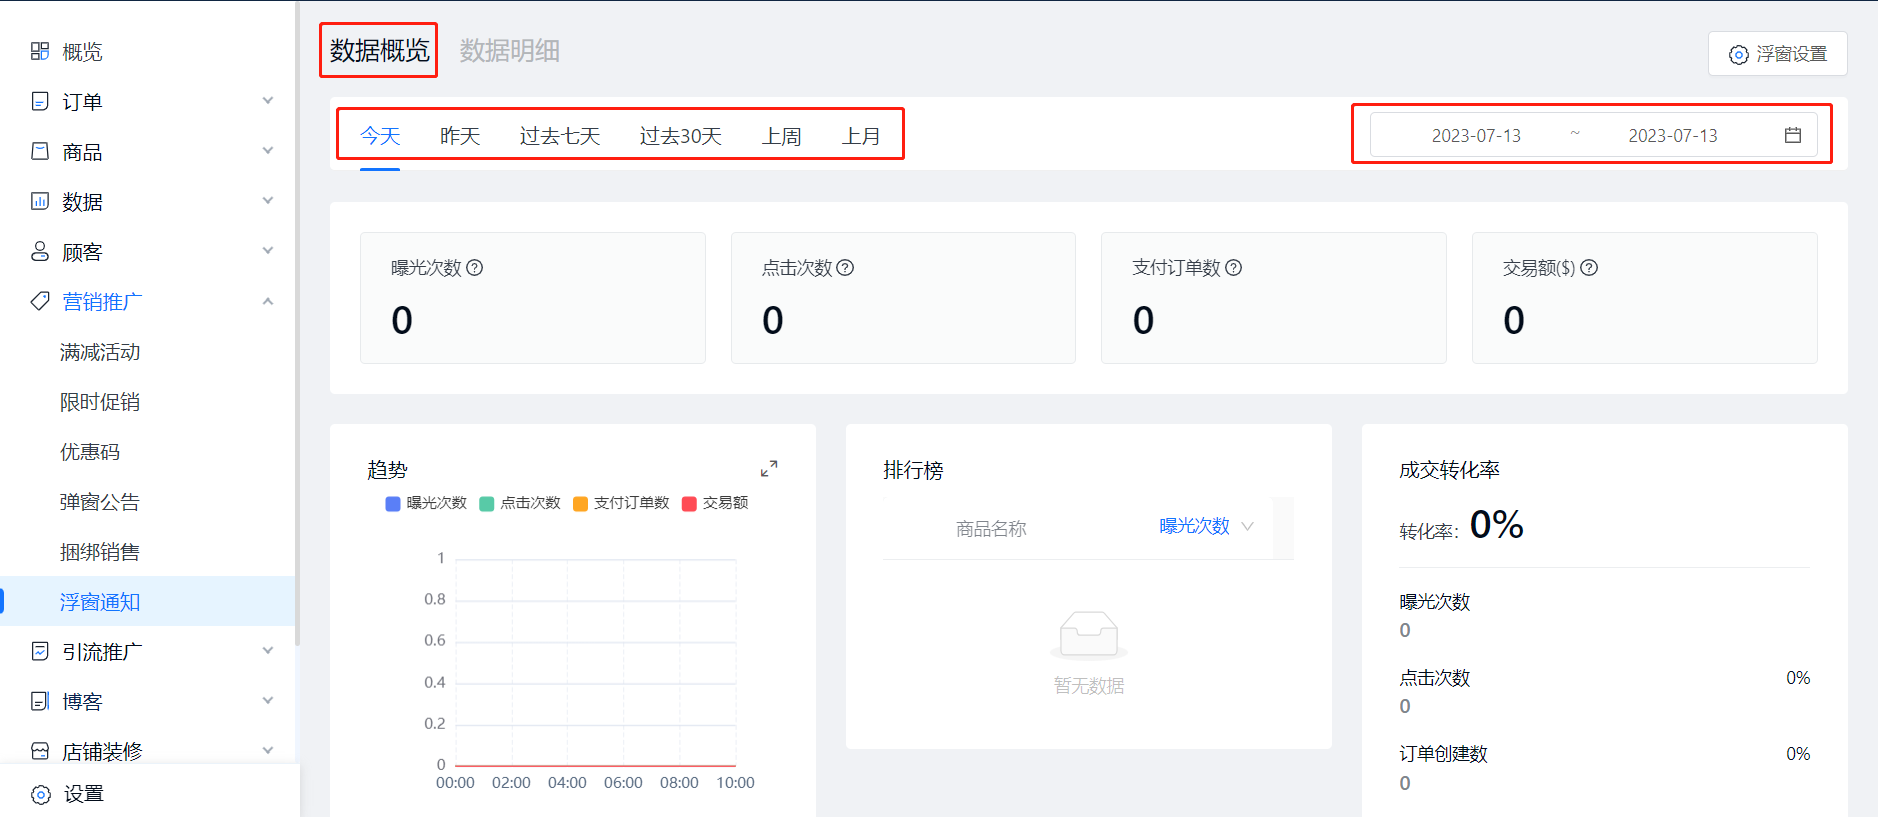Click the 营销推广 tag sidebar icon
This screenshot has height=817, width=1878.
[x=40, y=301]
